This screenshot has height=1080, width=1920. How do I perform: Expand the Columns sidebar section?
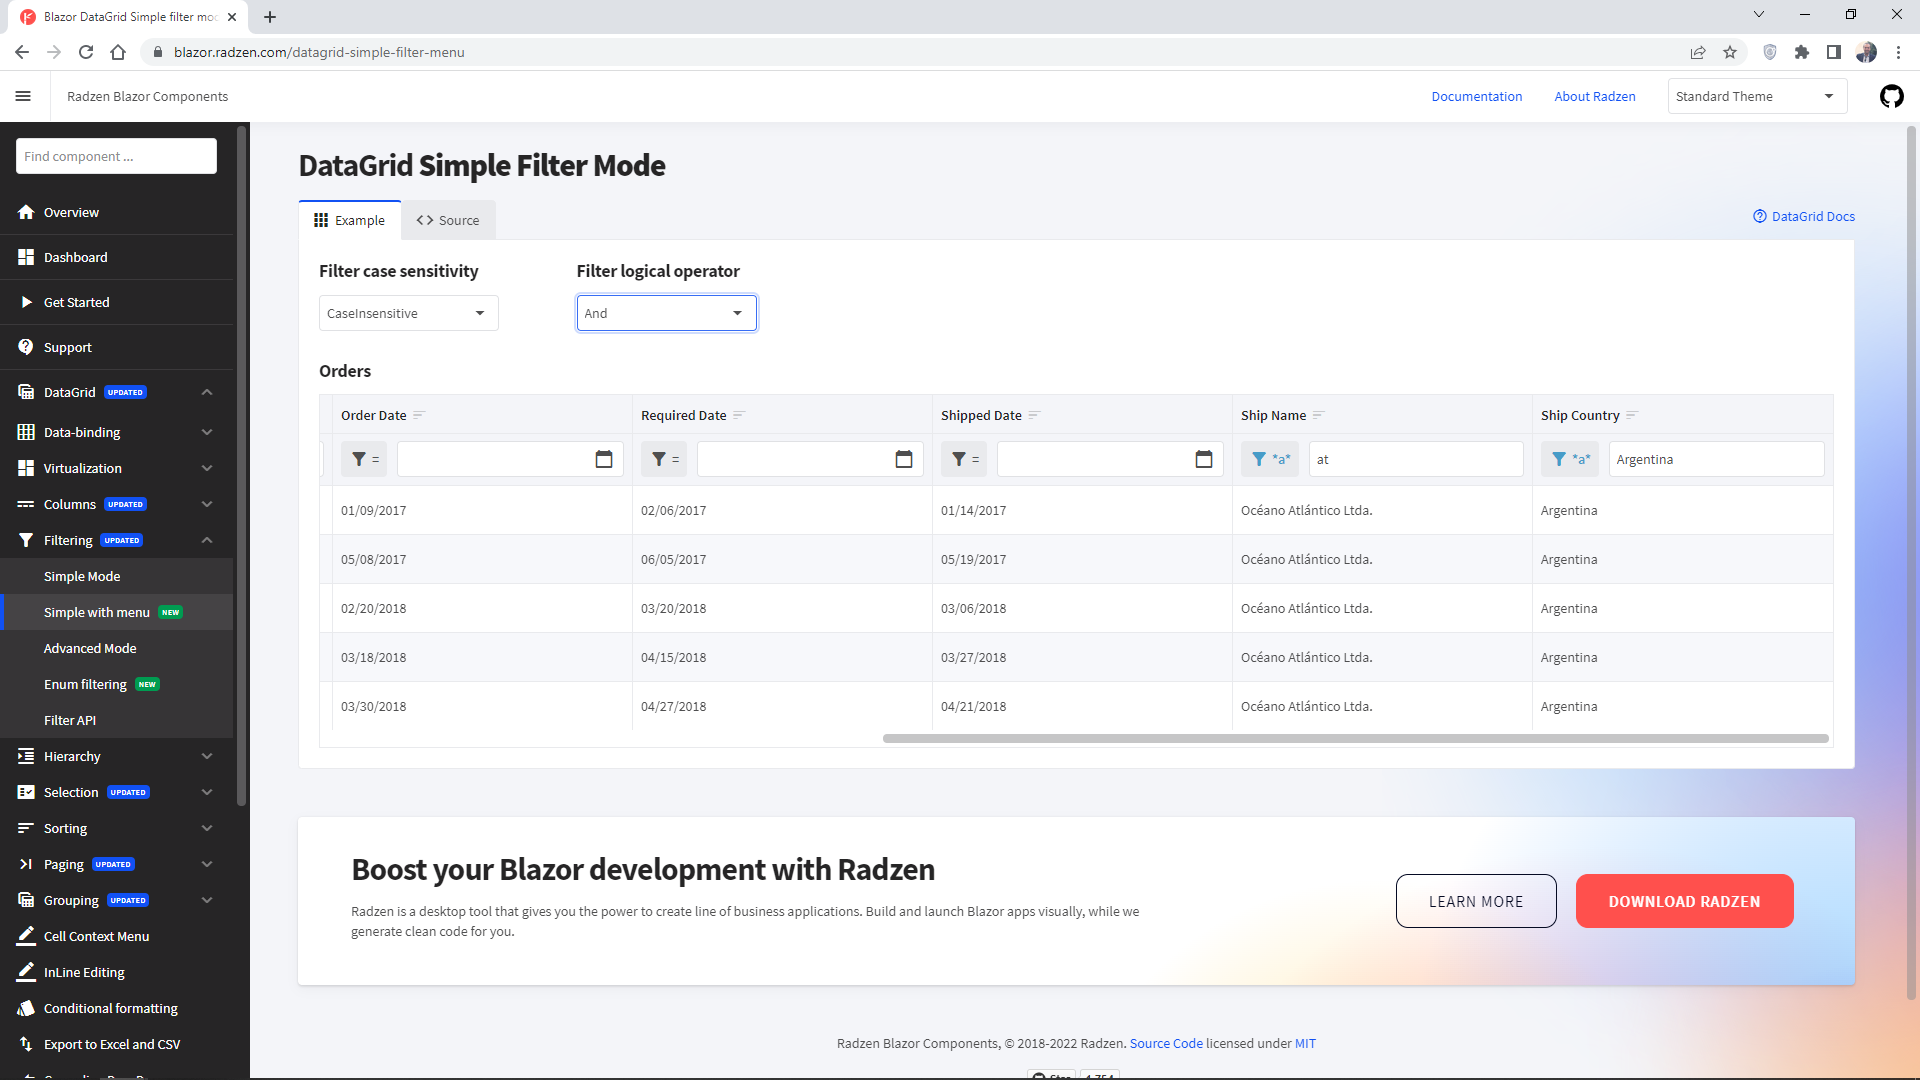[207, 504]
